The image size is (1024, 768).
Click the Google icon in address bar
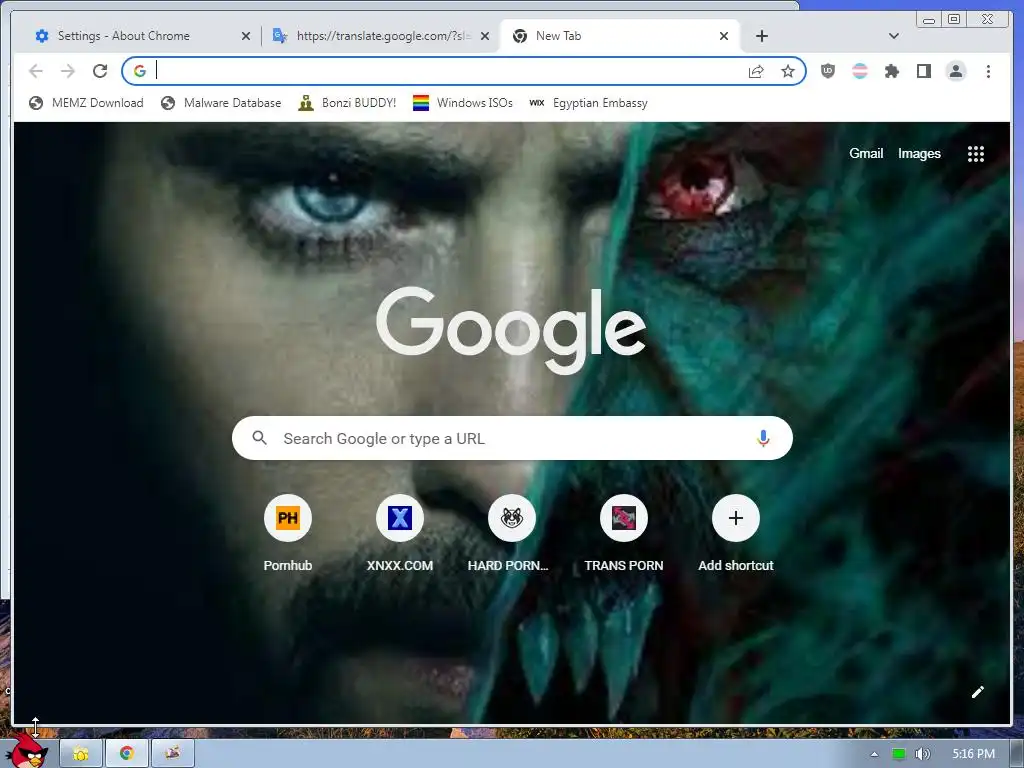(x=140, y=71)
